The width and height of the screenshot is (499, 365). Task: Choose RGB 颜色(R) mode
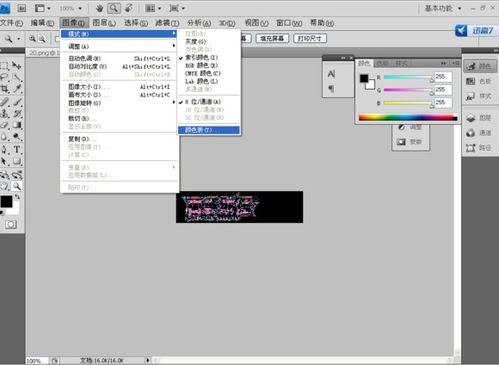(209, 65)
